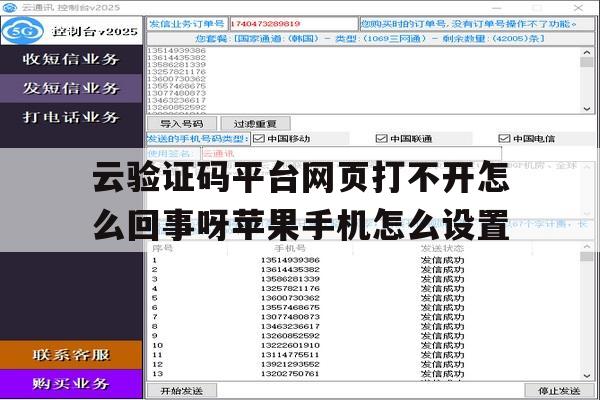Select result row 8 number 13463236617

(x=290, y=326)
